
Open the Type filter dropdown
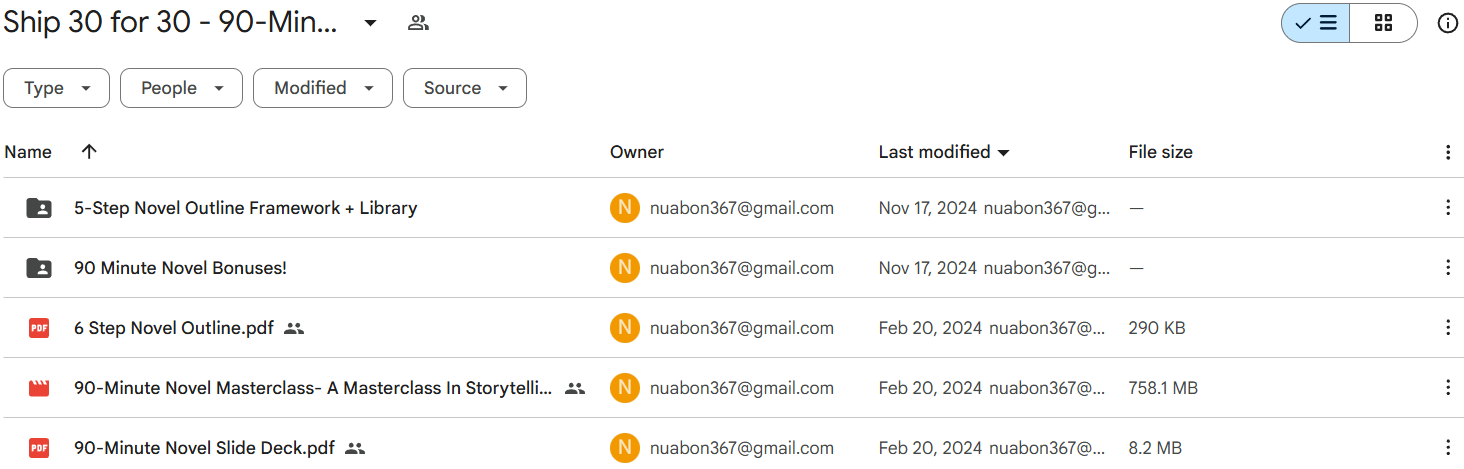(x=57, y=88)
